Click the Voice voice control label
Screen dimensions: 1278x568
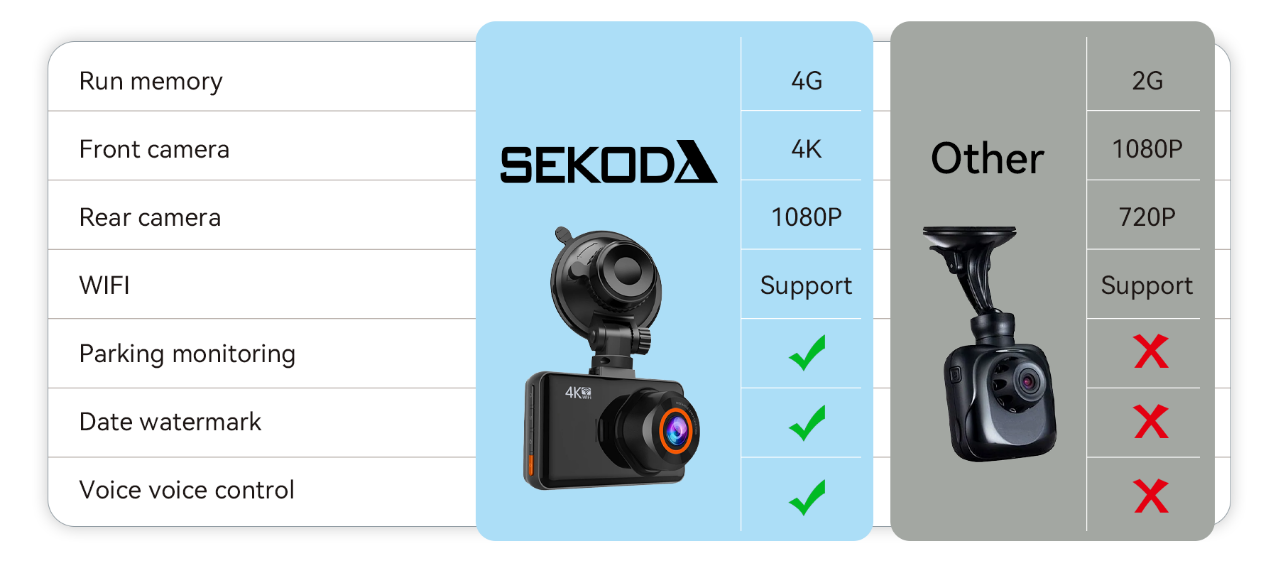point(187,490)
